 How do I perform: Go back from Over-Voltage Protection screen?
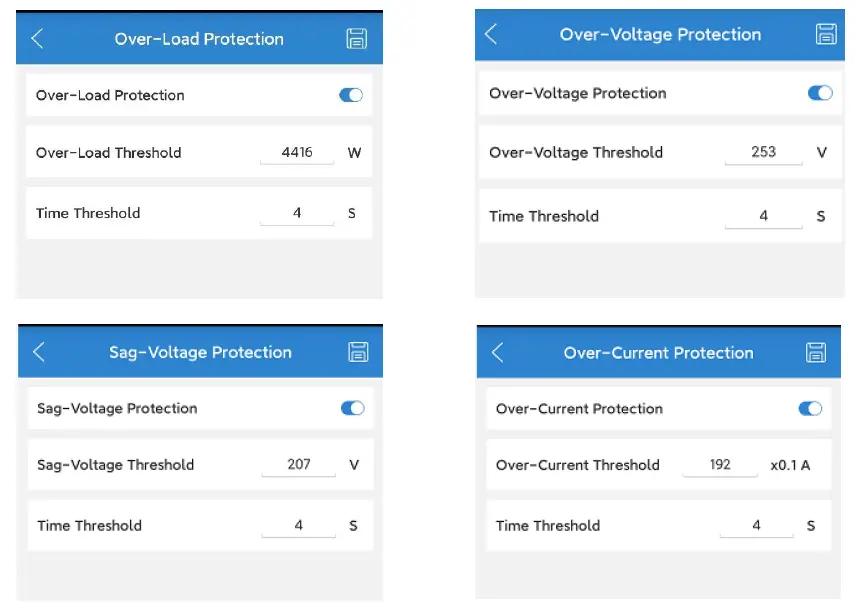pyautogui.click(x=490, y=34)
